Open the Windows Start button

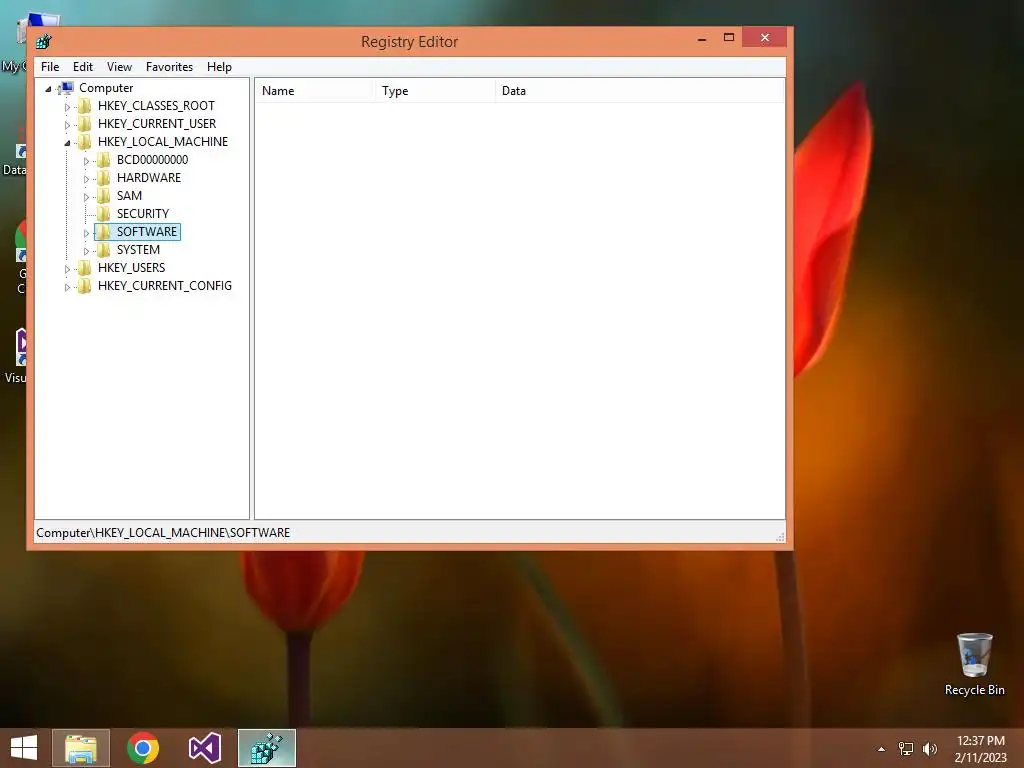pos(24,748)
